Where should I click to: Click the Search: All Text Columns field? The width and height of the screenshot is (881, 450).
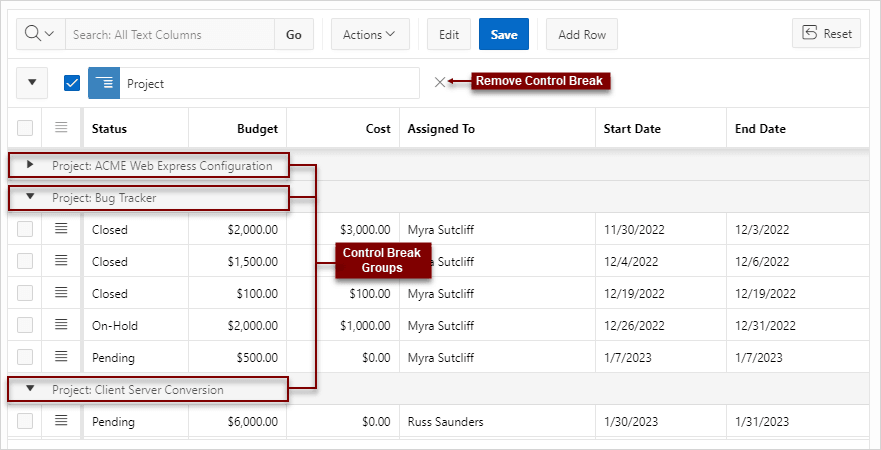pos(170,34)
